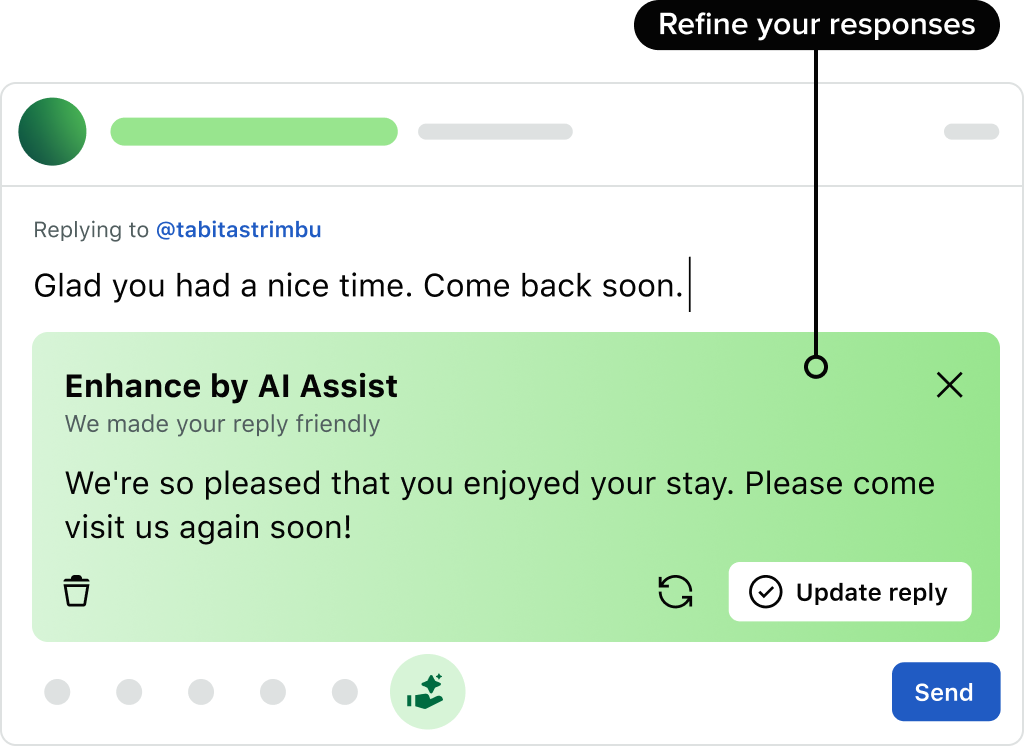Open the @tabitastrimbu profile link
Viewport: 1024px width, 746px height.
click(x=238, y=230)
